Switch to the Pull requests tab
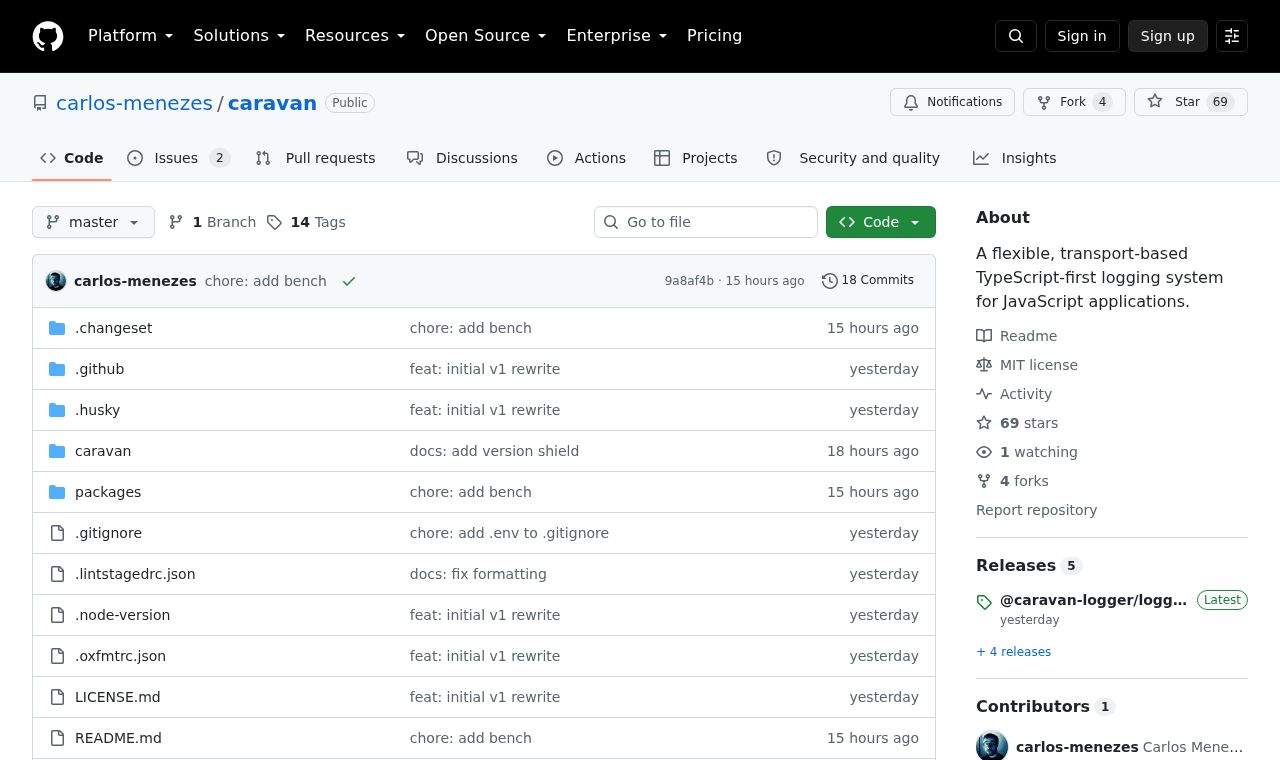The image size is (1280, 760). (315, 158)
